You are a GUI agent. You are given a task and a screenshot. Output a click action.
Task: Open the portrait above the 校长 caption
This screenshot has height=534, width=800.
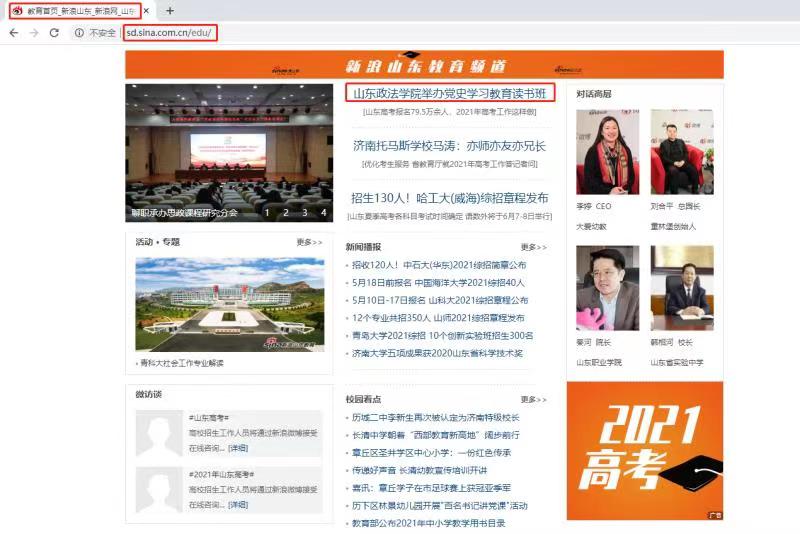[682, 288]
